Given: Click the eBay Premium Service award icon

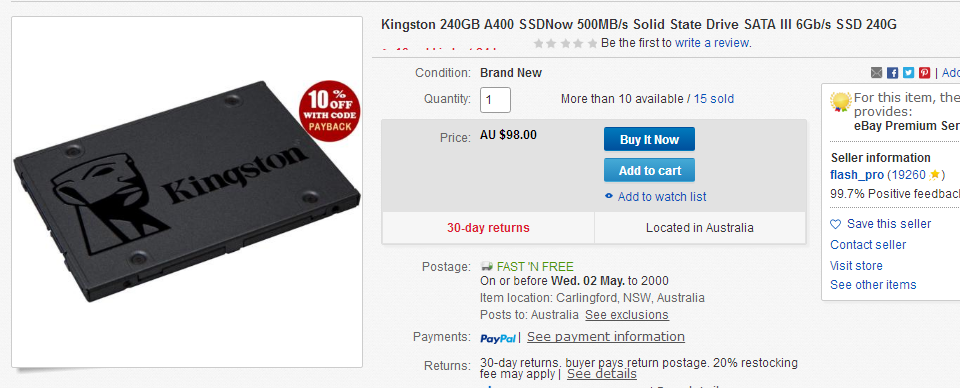Looking at the screenshot, I should (841, 102).
